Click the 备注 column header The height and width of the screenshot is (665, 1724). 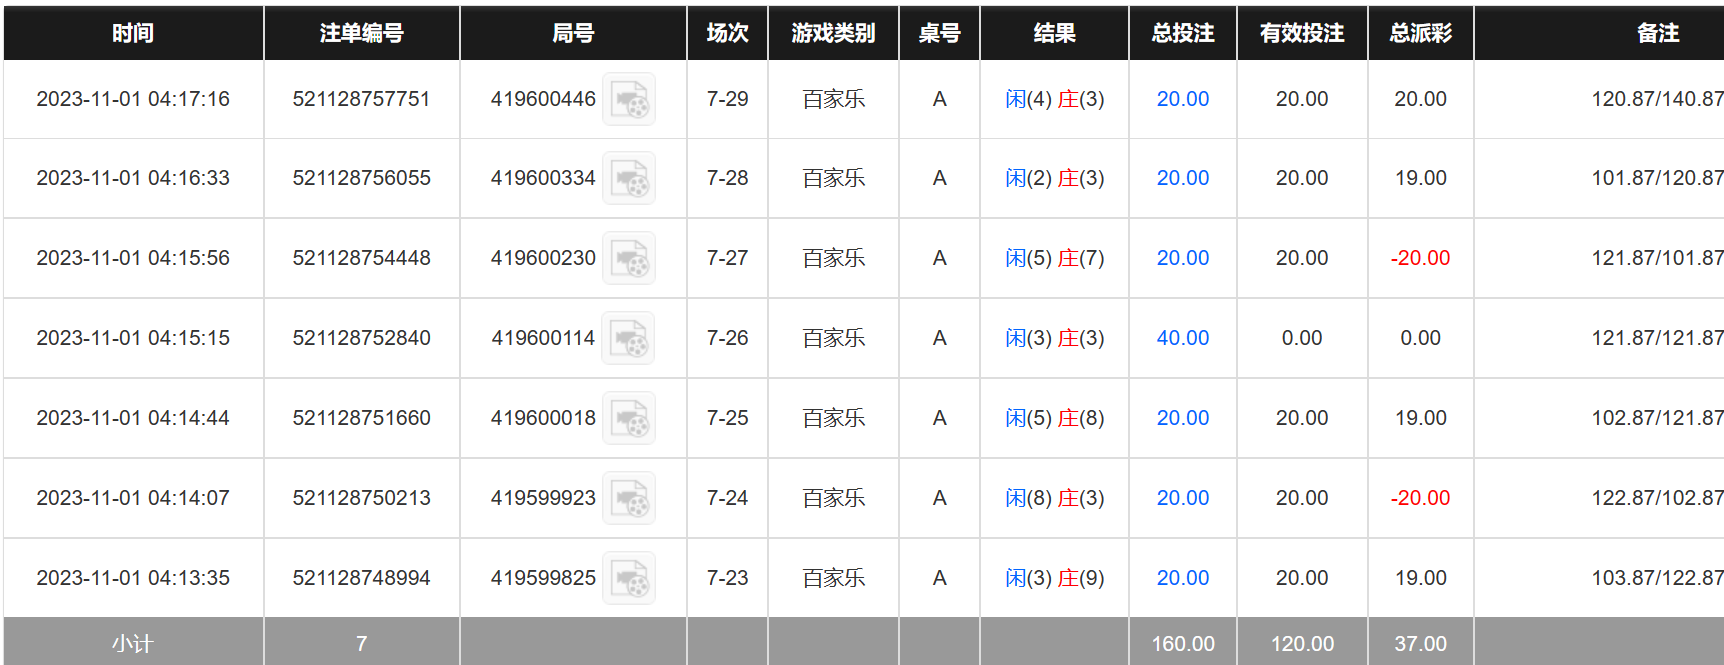1657,33
